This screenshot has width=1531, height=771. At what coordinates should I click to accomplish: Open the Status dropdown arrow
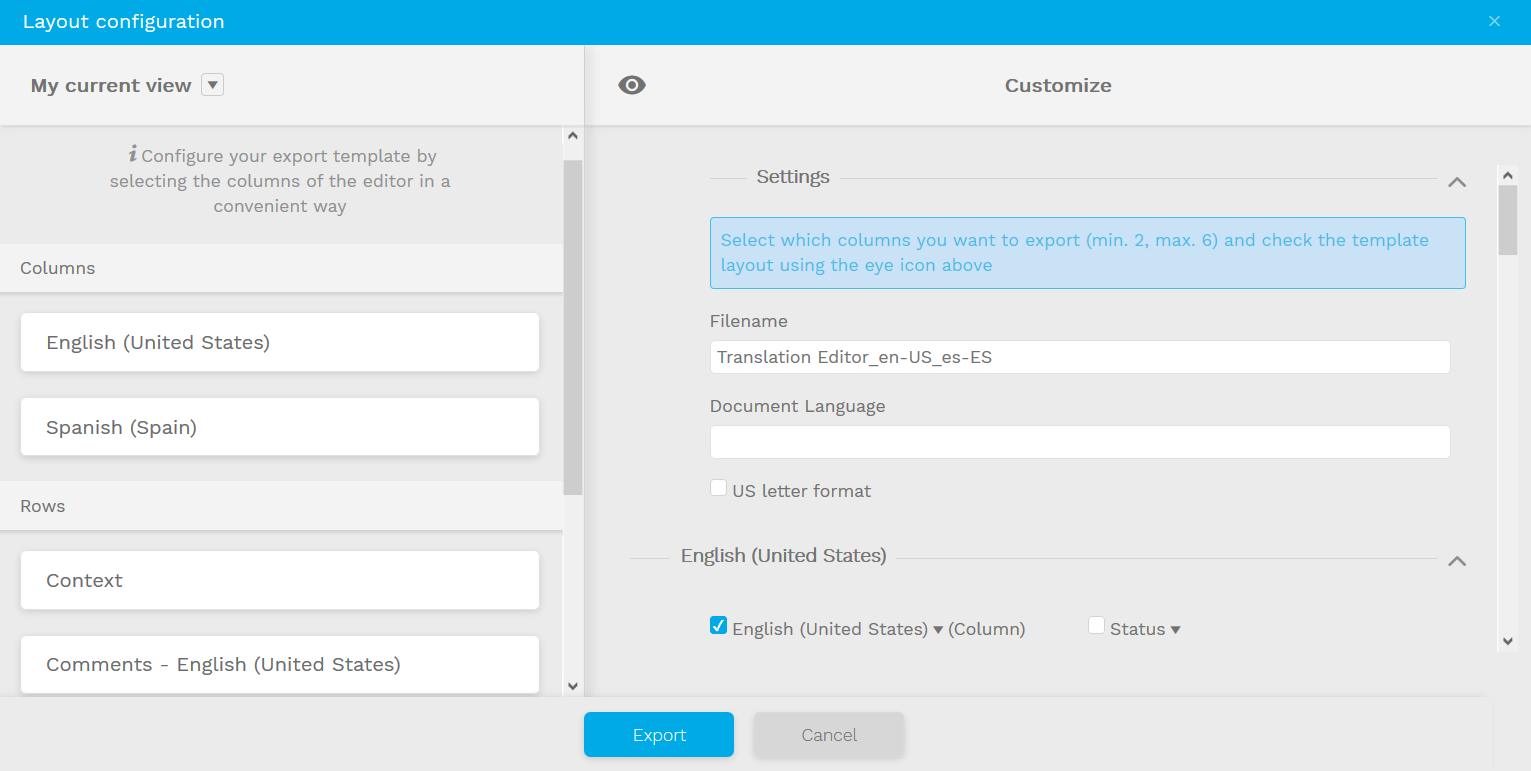(x=1175, y=630)
